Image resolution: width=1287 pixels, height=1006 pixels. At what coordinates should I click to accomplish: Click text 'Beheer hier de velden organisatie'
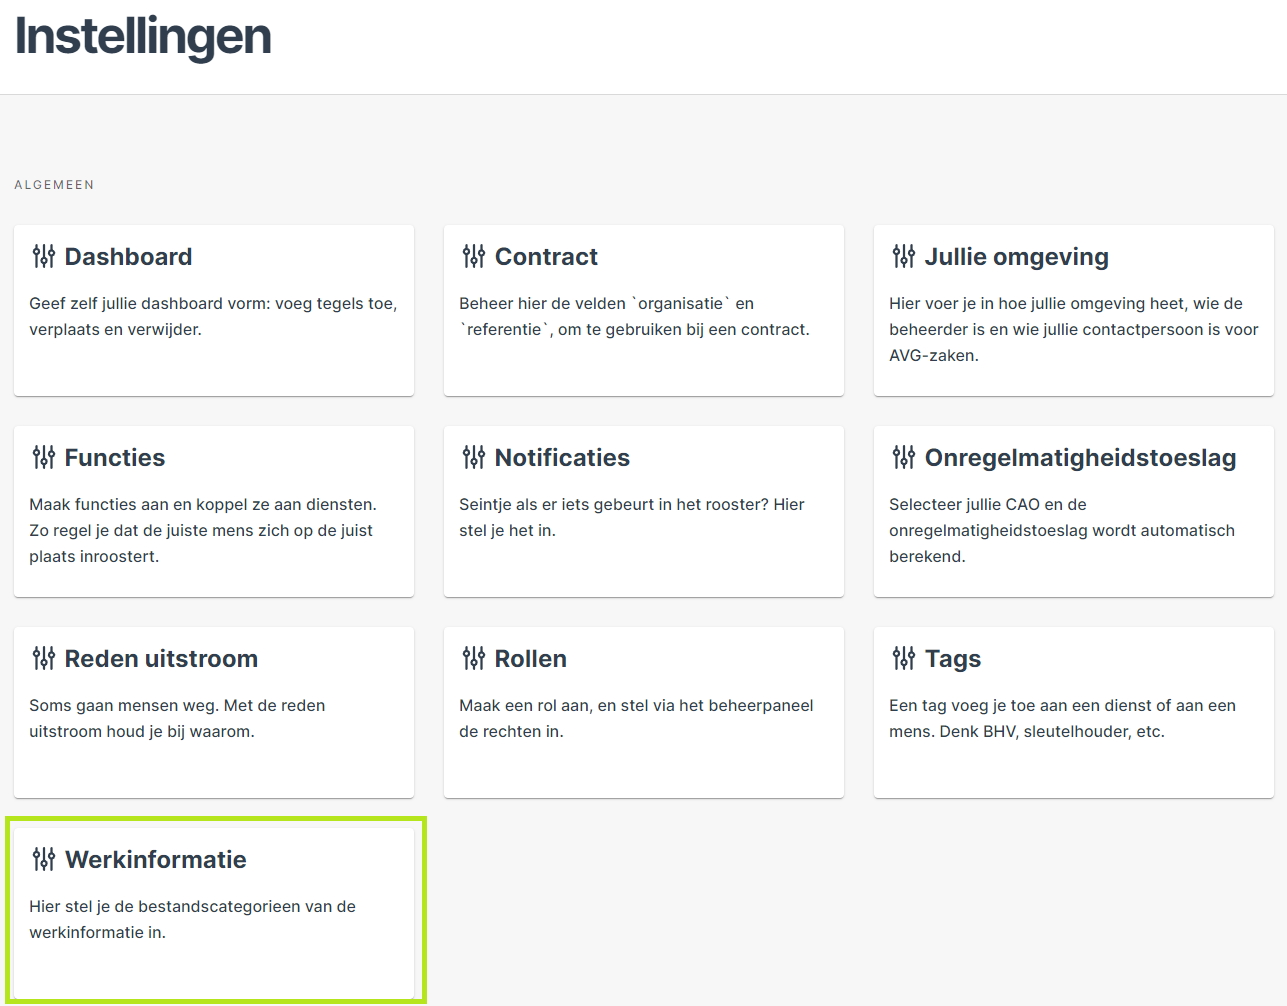pos(594,304)
